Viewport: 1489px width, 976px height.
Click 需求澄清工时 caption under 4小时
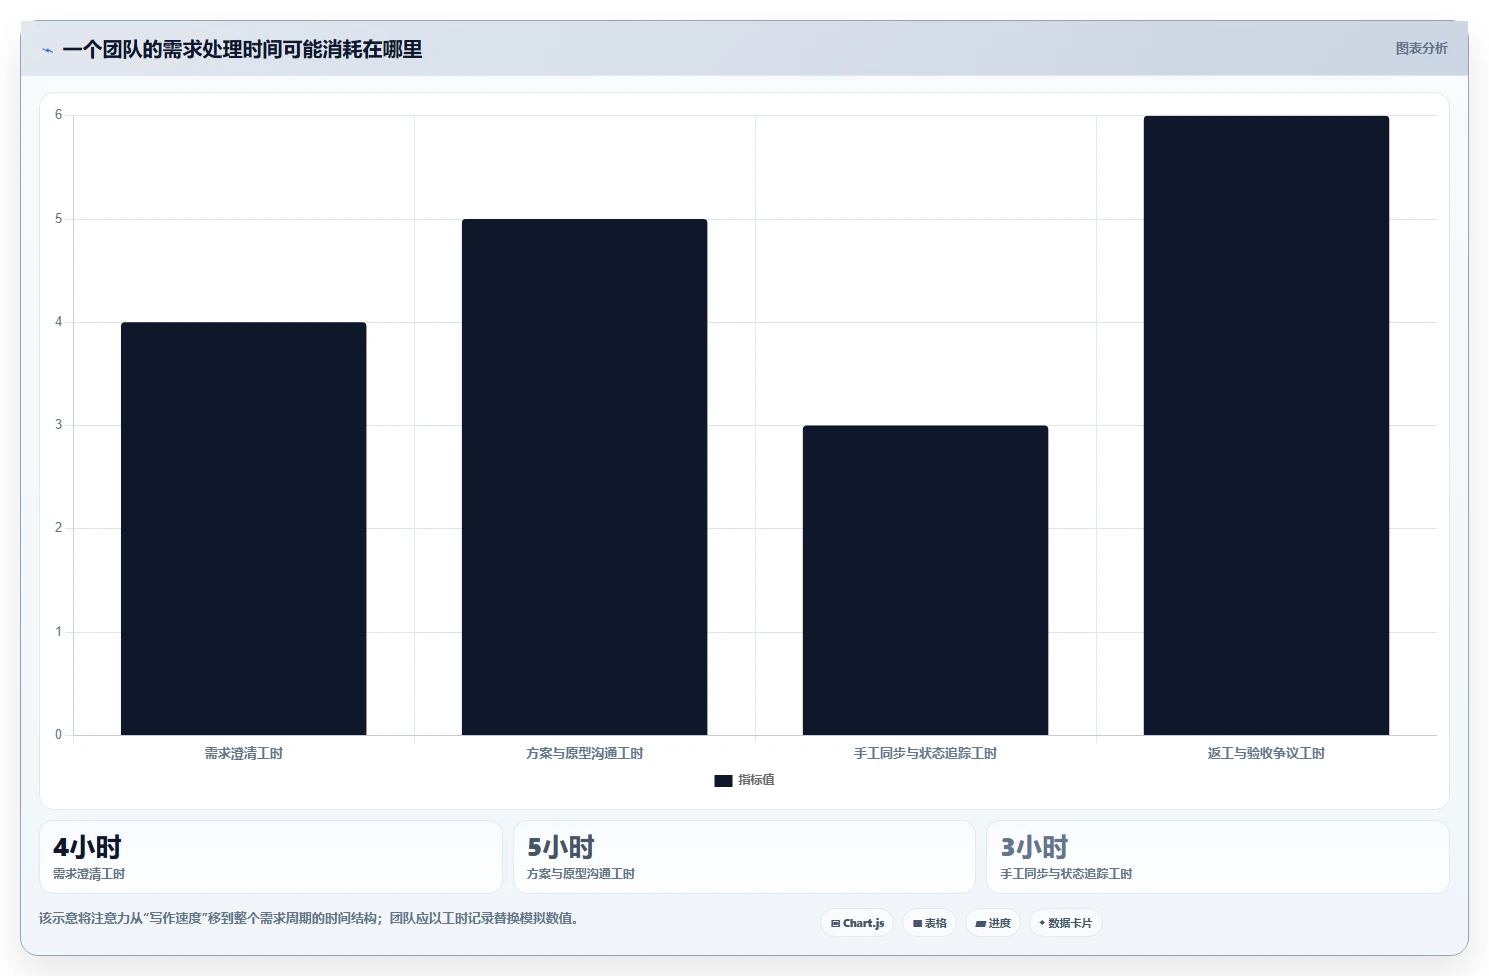89,874
